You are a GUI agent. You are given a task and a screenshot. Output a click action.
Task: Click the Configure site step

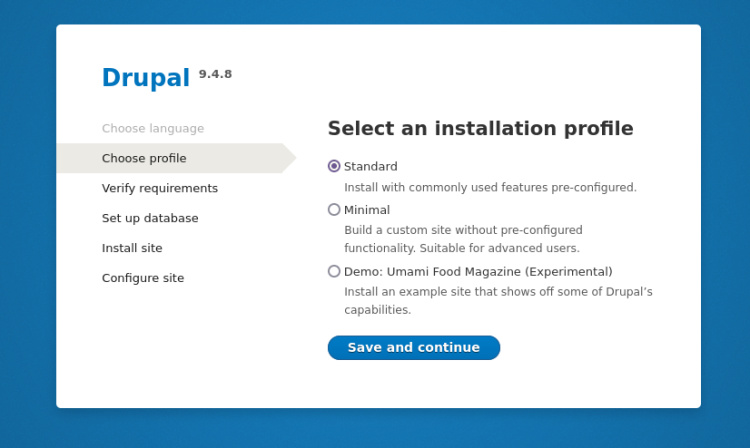point(143,278)
